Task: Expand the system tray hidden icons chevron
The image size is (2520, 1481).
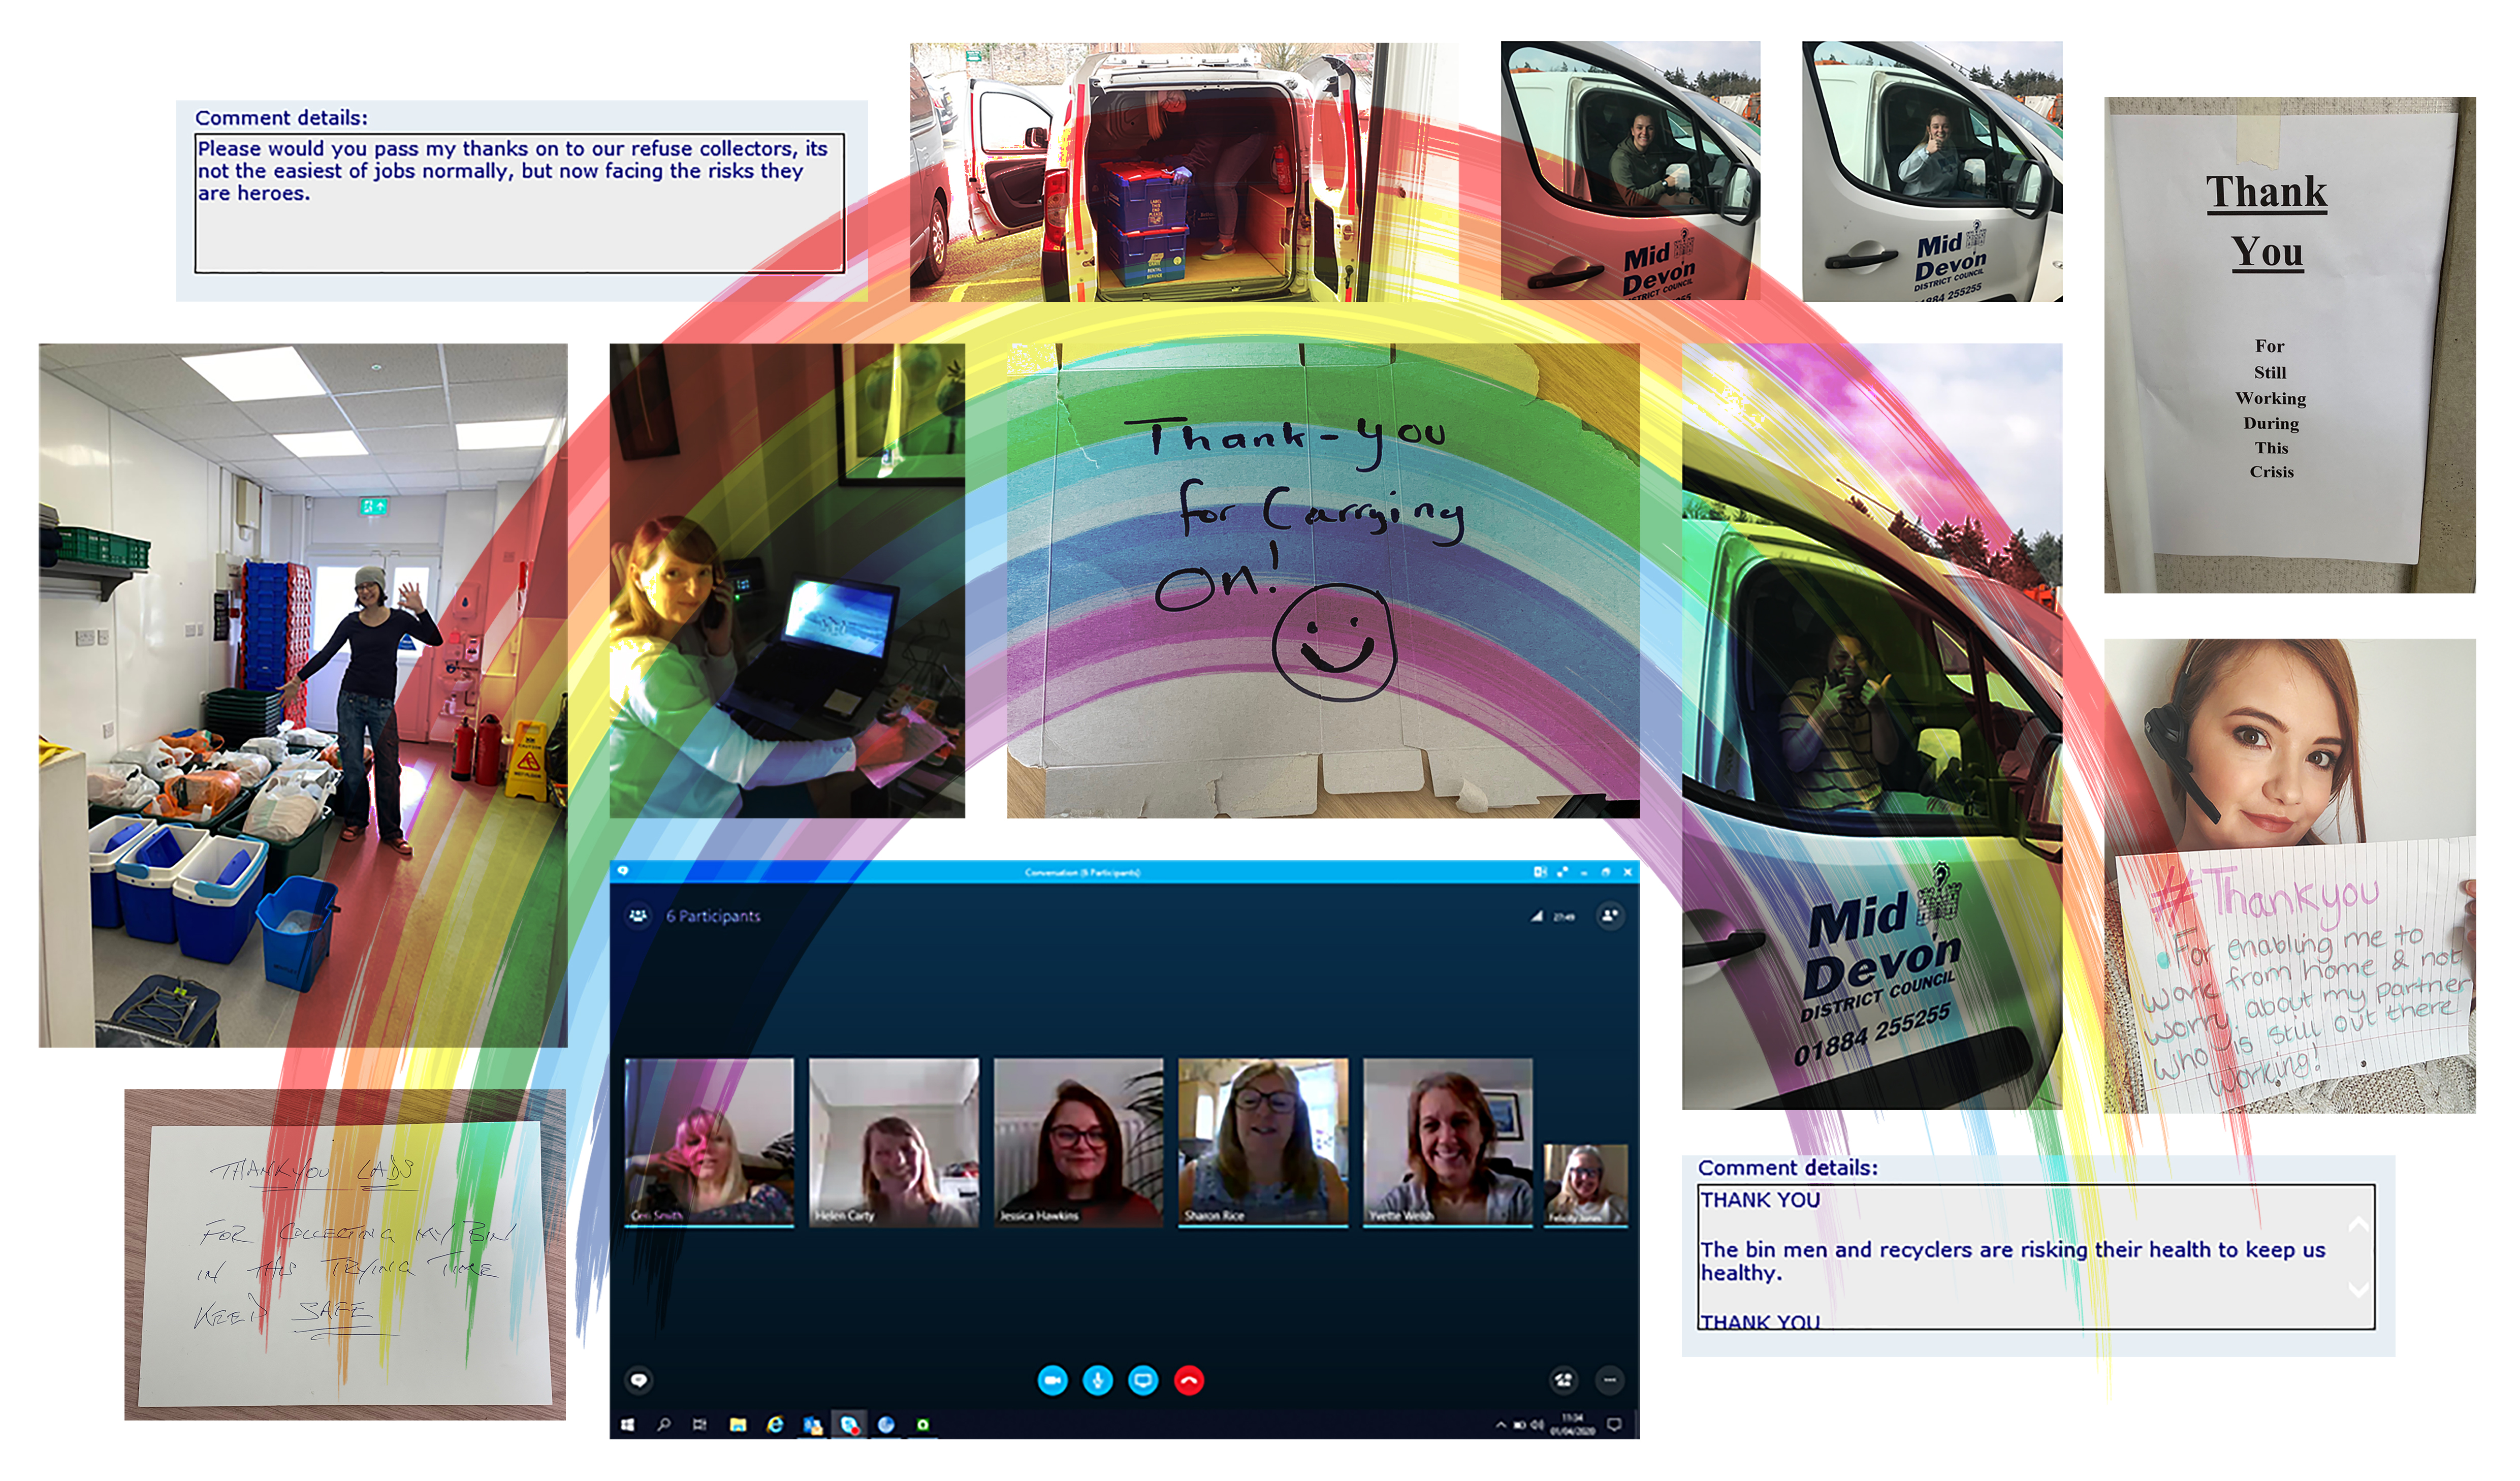Action: coord(1500,1425)
